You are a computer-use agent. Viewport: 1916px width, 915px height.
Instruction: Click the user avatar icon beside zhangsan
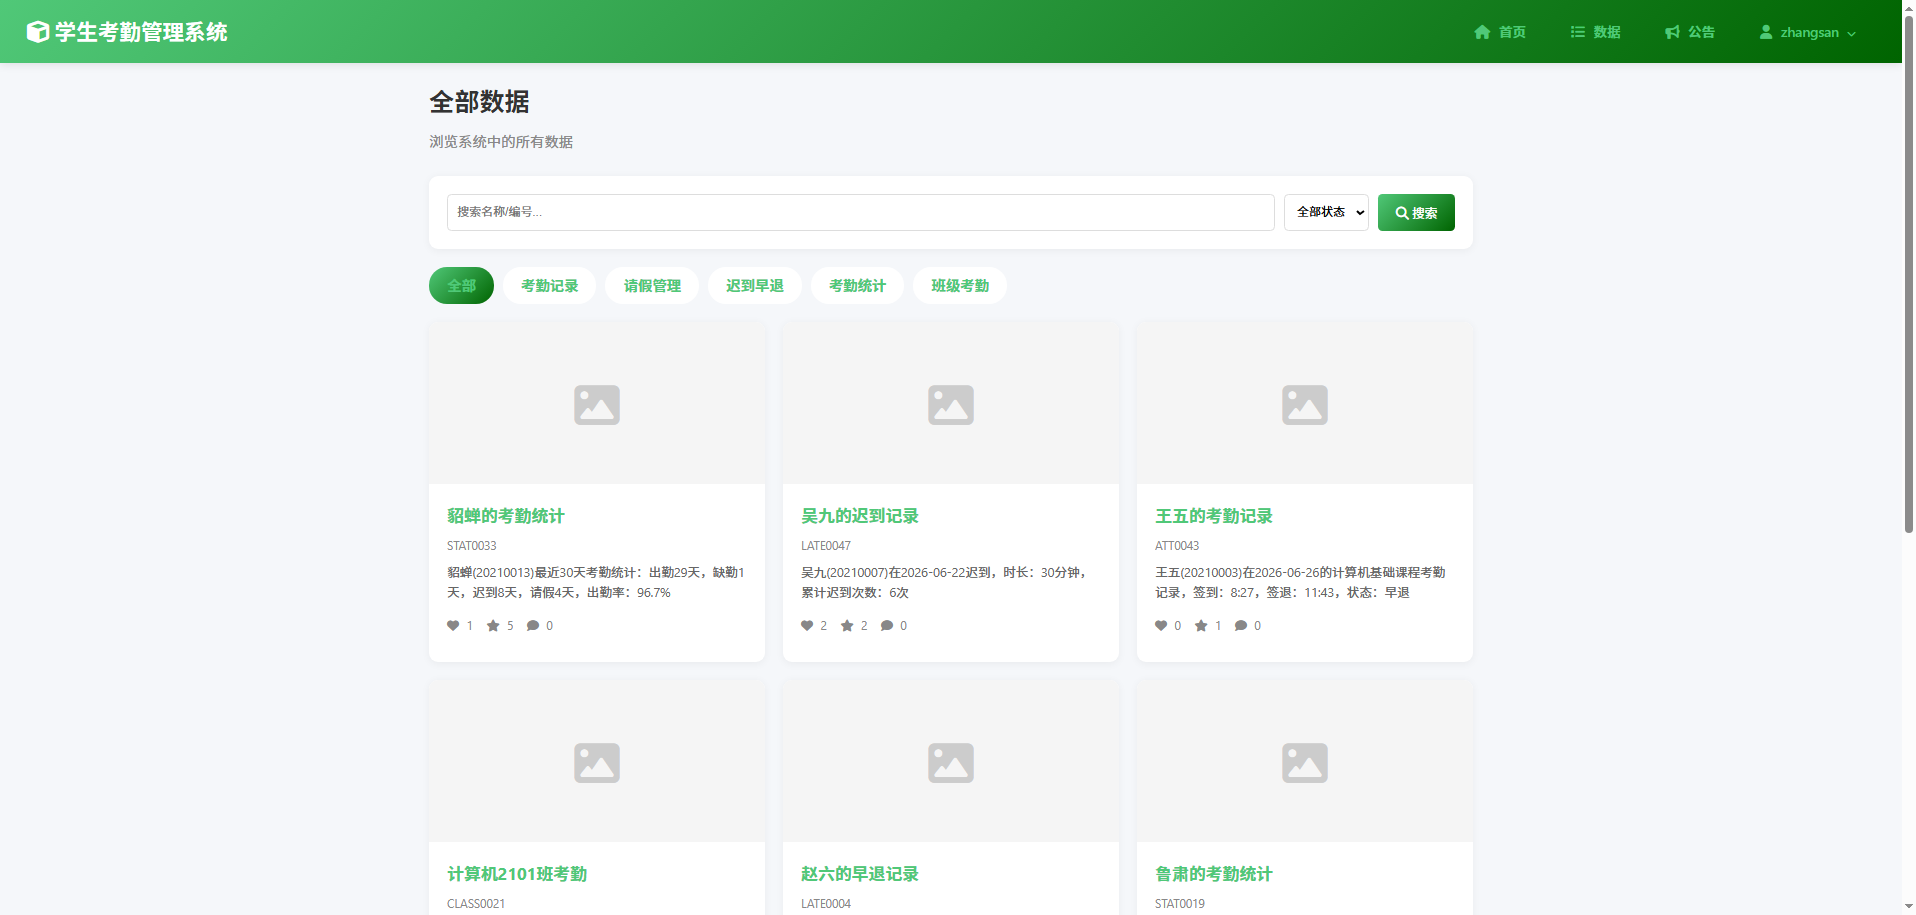(x=1766, y=32)
